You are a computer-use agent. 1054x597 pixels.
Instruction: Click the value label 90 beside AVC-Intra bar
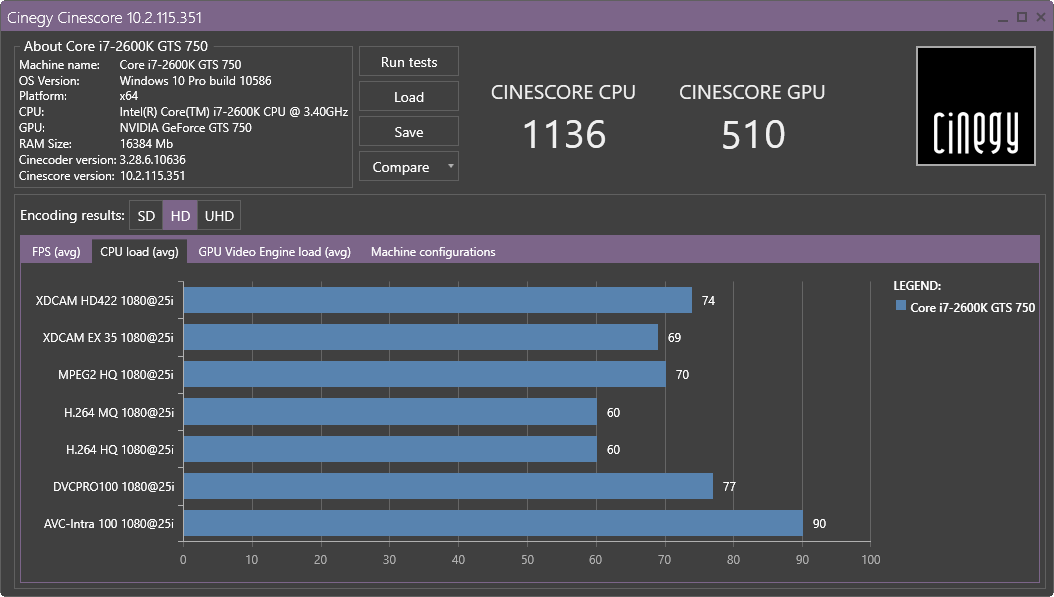click(x=819, y=524)
